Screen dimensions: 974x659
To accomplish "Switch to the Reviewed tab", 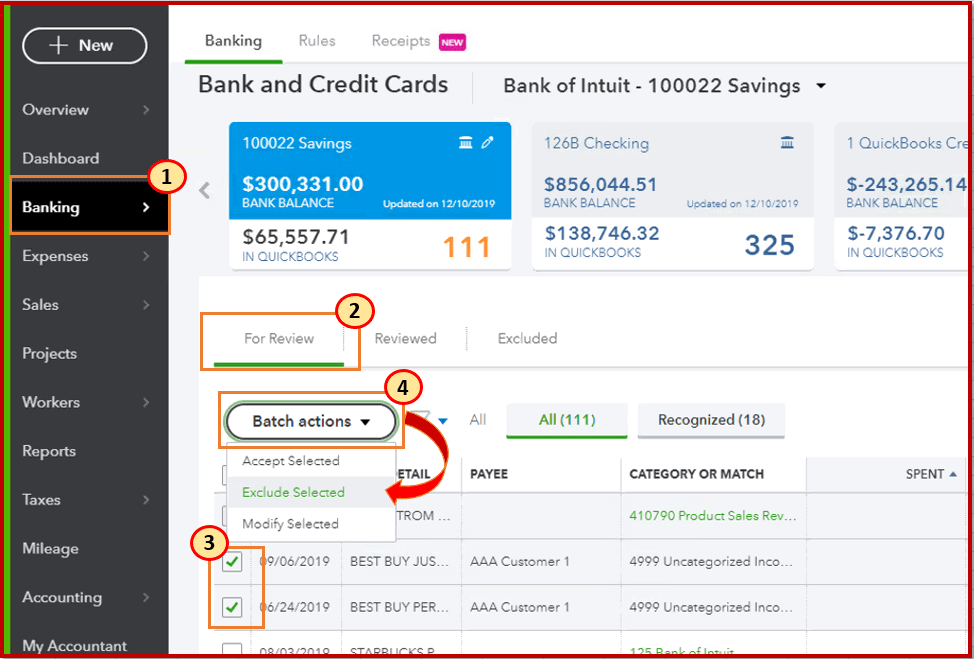I will click(x=406, y=339).
